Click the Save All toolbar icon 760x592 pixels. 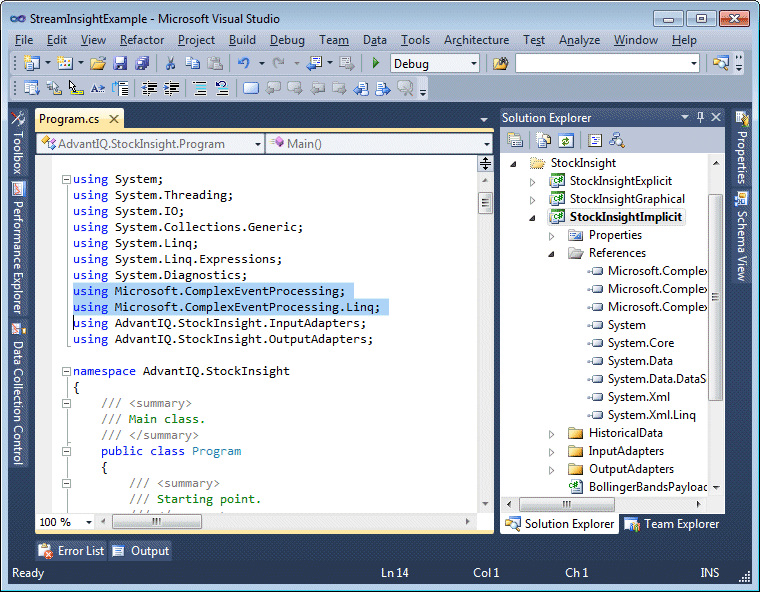(141, 63)
